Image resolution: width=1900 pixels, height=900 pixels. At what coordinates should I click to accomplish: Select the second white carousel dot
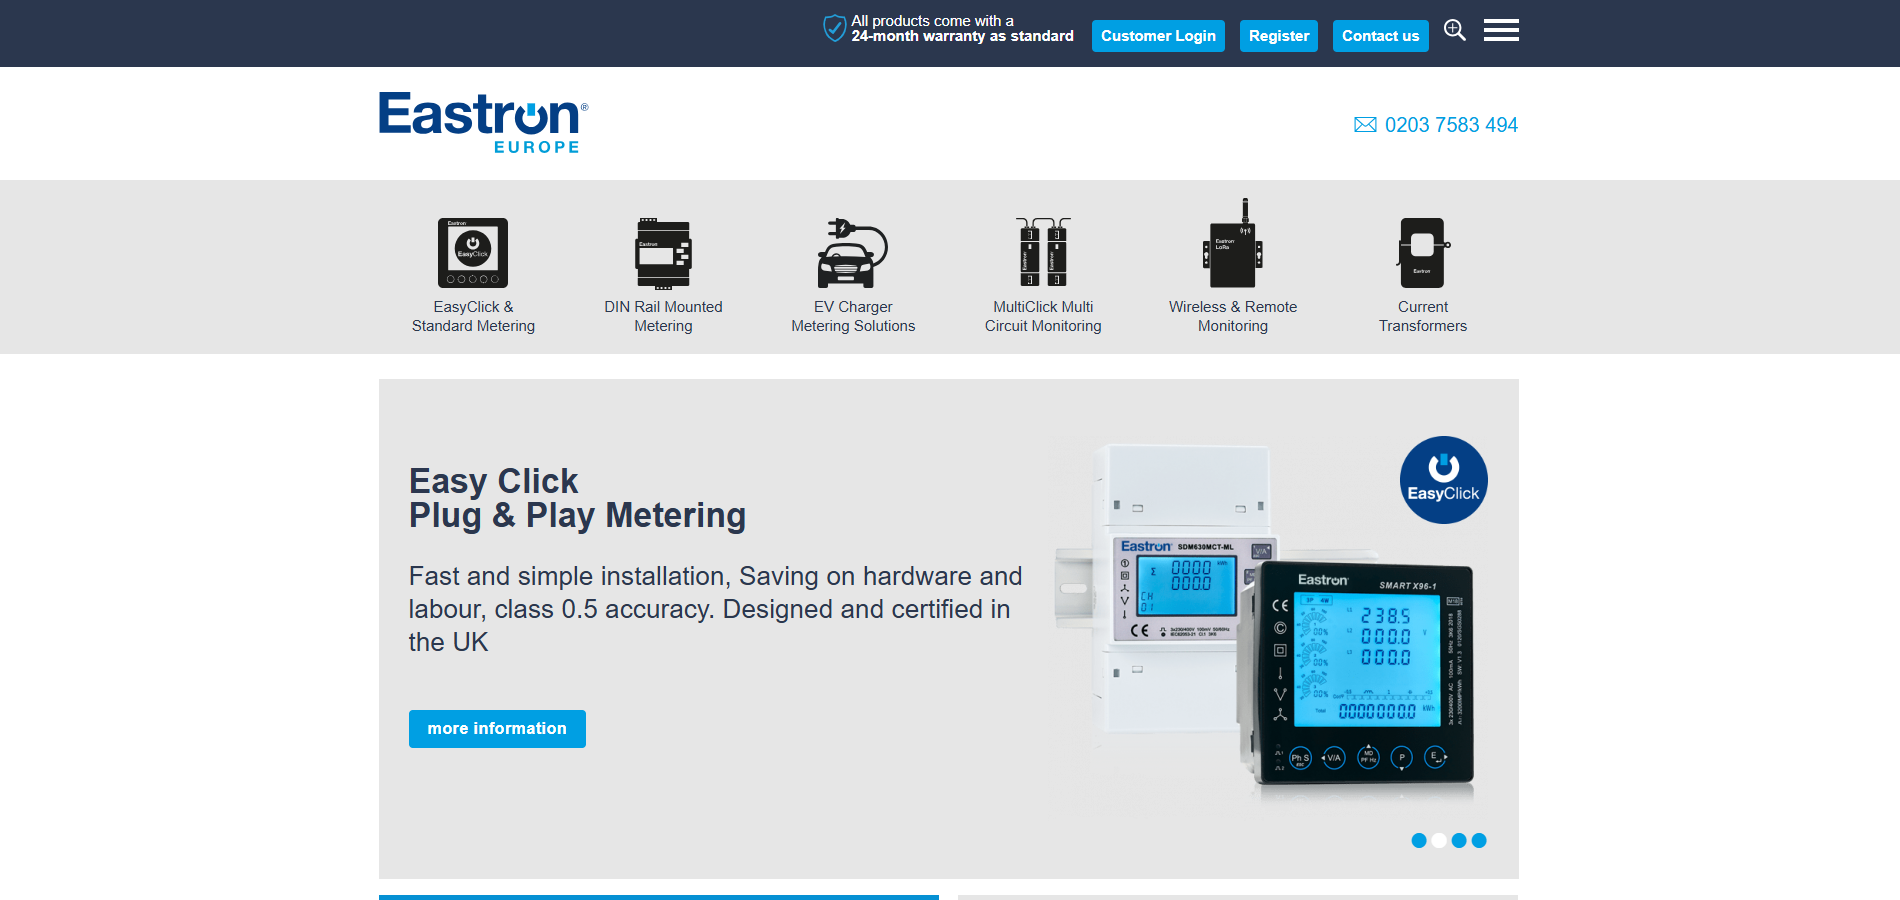[x=1439, y=841]
